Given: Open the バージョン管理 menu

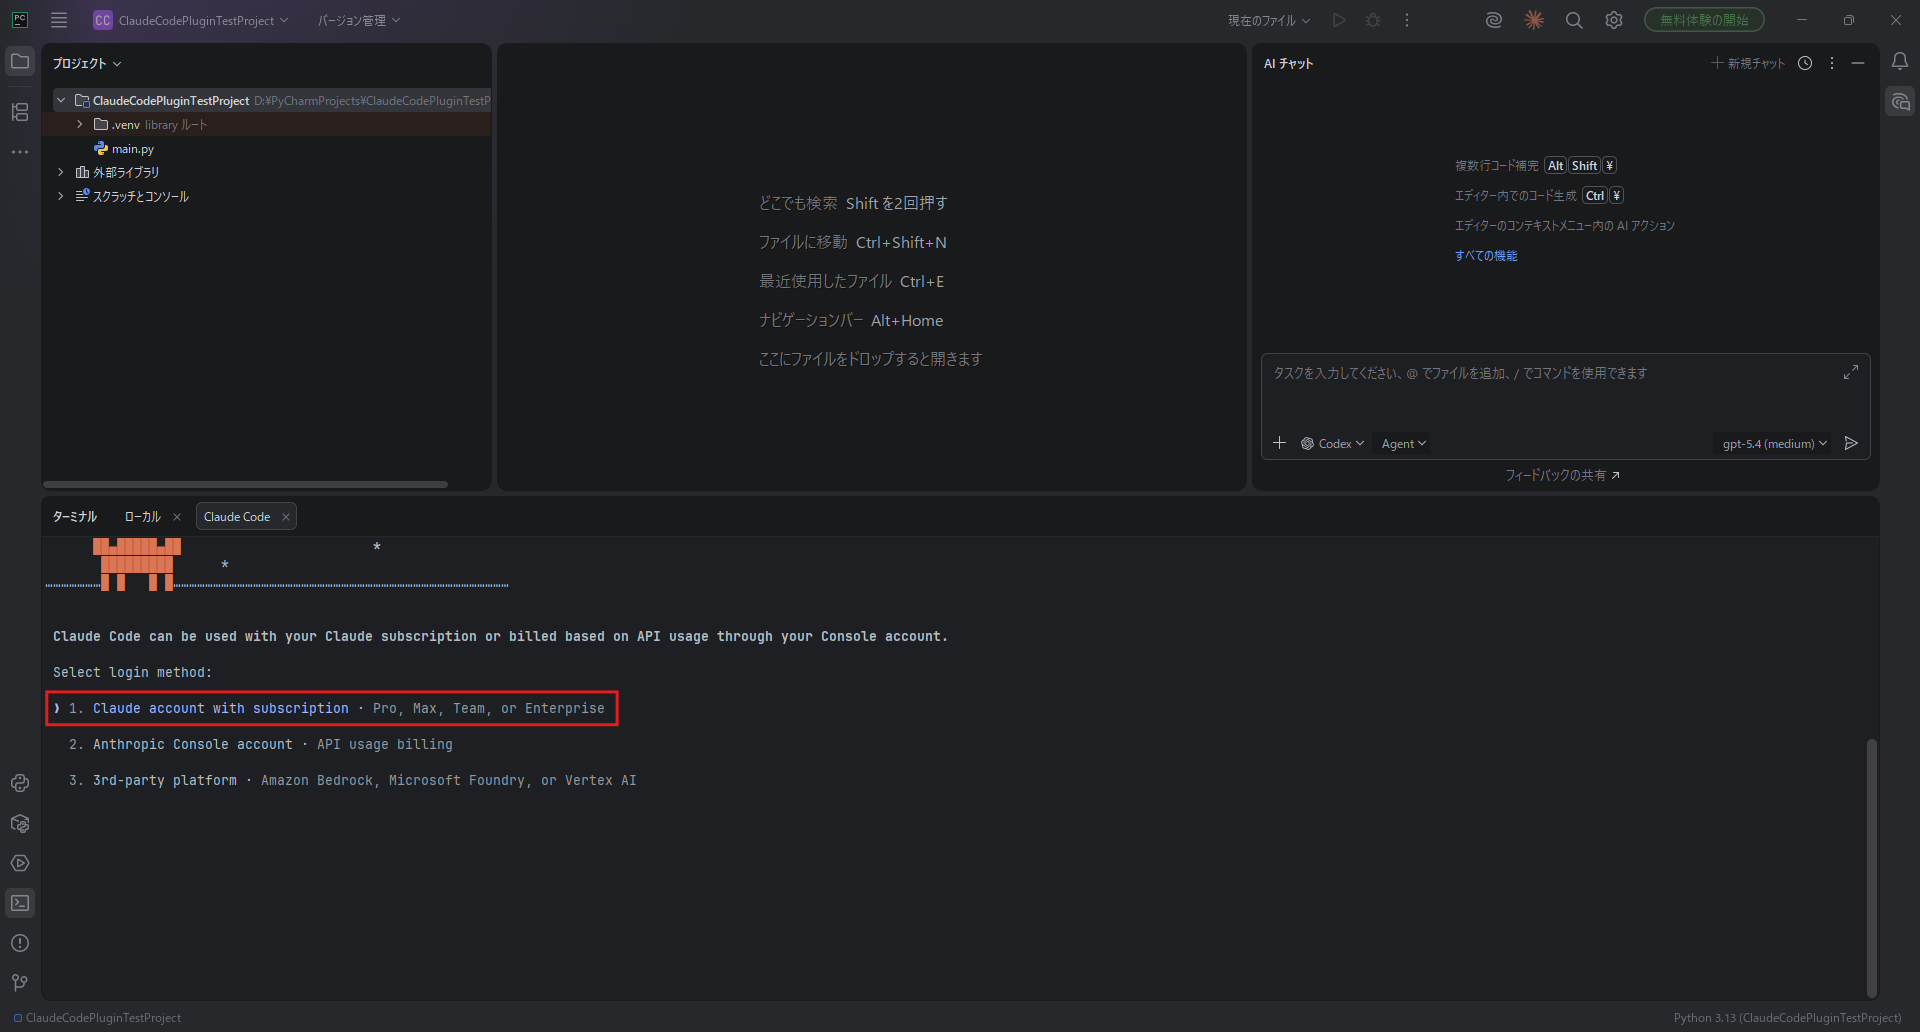Looking at the screenshot, I should [x=358, y=20].
